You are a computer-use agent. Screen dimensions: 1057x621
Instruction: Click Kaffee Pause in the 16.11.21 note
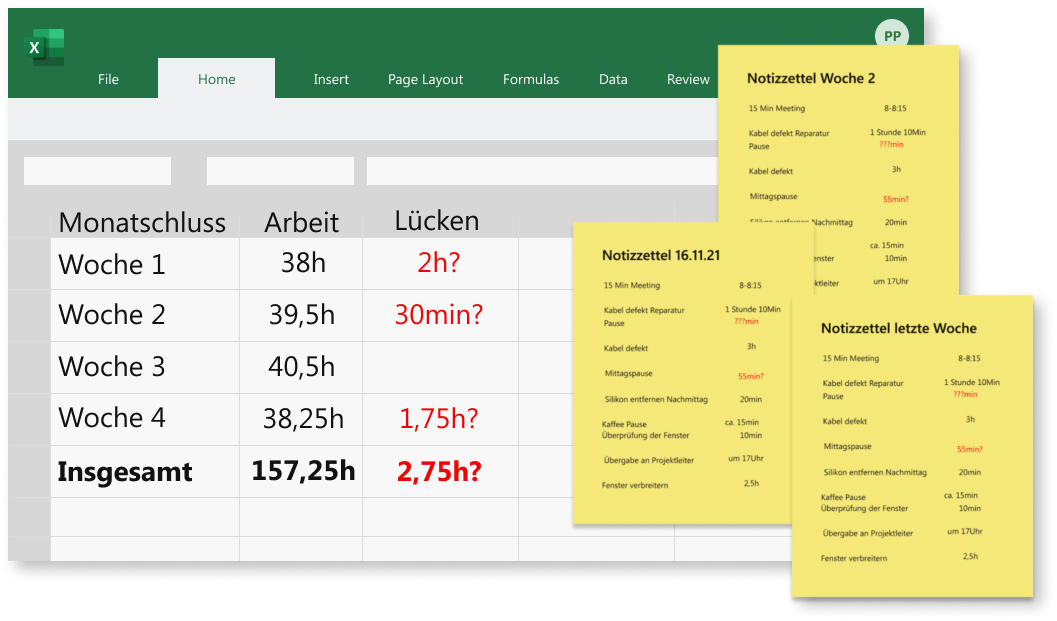click(624, 425)
